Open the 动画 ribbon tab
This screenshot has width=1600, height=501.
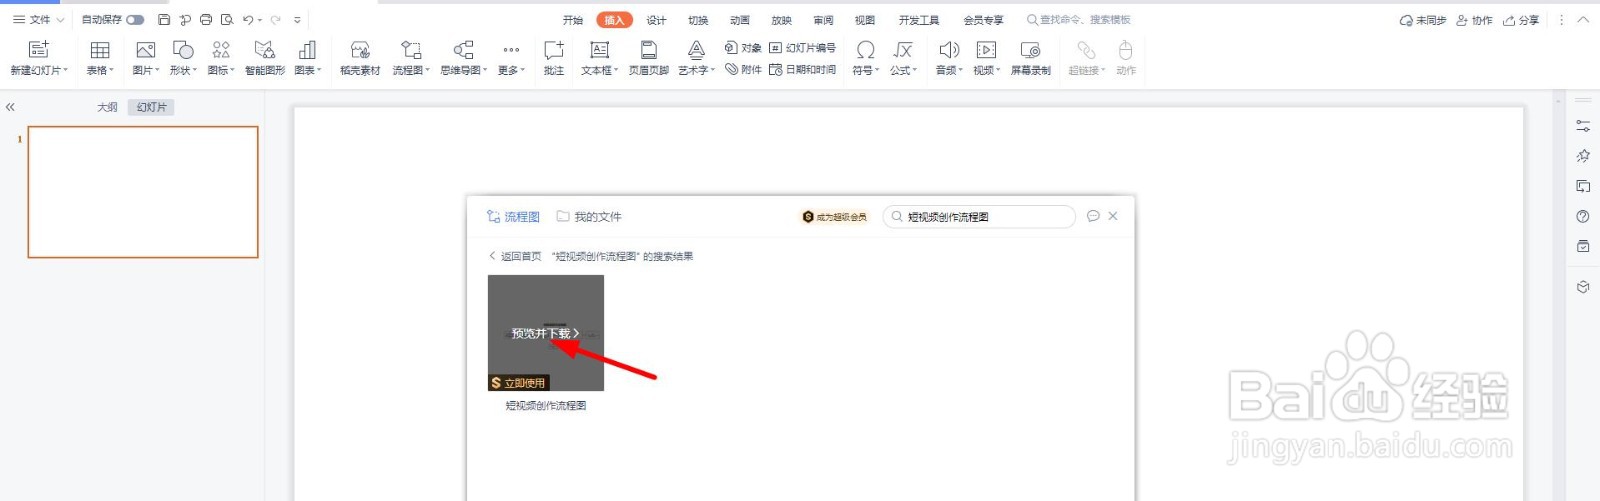pos(740,20)
